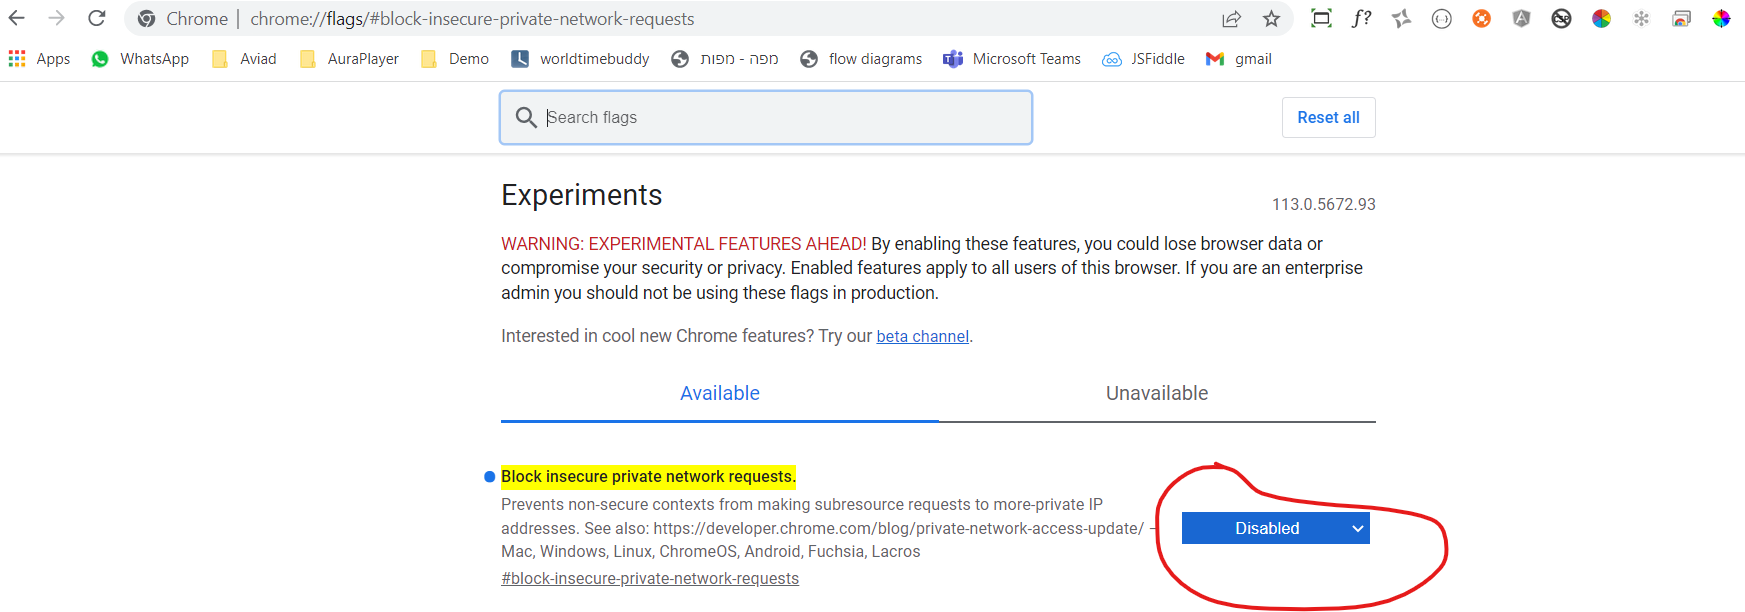1745x612 pixels.
Task: Open the f? font finder extension
Action: click(x=1361, y=18)
